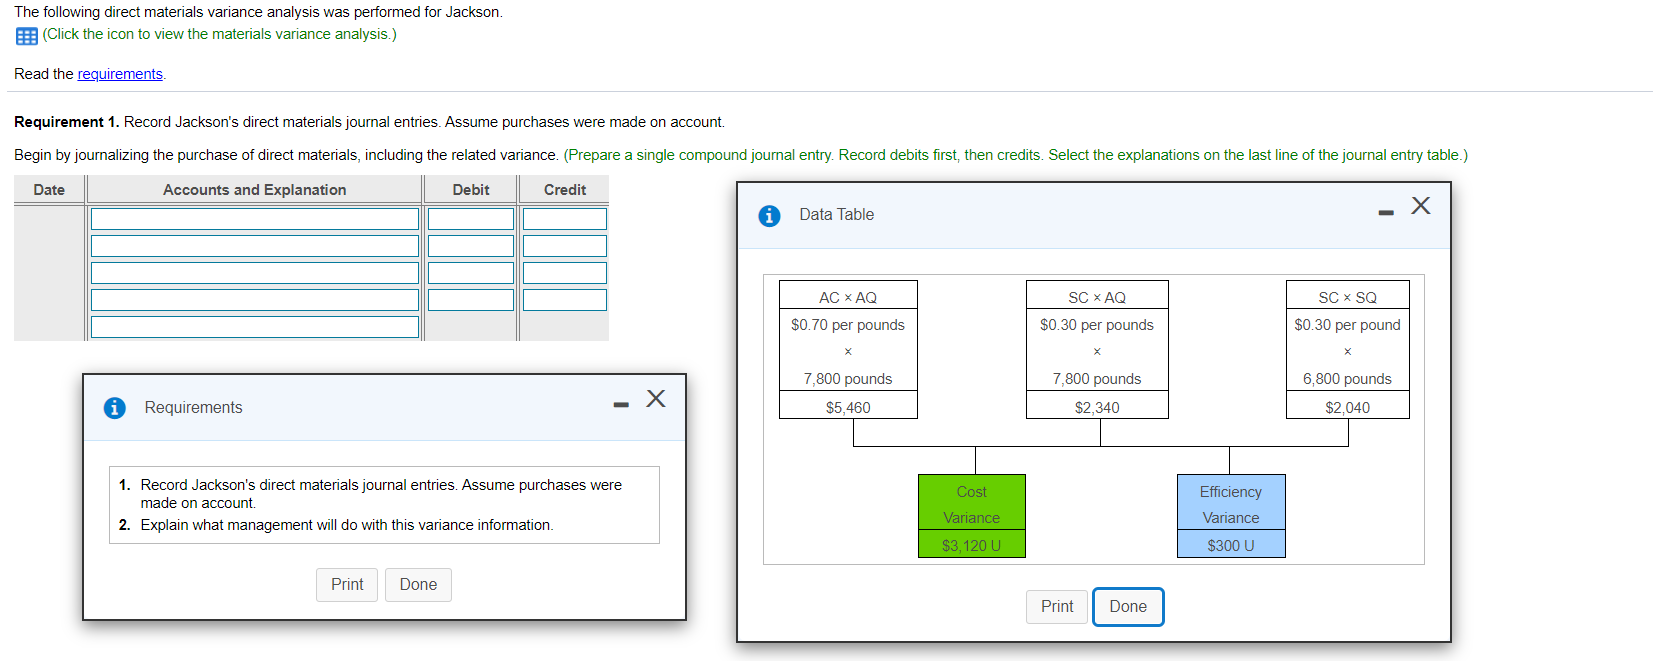Image resolution: width=1653 pixels, height=661 pixels.
Task: Select the second row account field
Action: [x=255, y=246]
